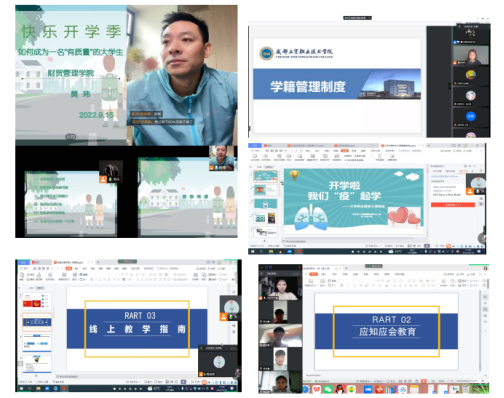Click small speaker video tile in 快乐开学季 window
504x398 pixels.
coord(222,158)
